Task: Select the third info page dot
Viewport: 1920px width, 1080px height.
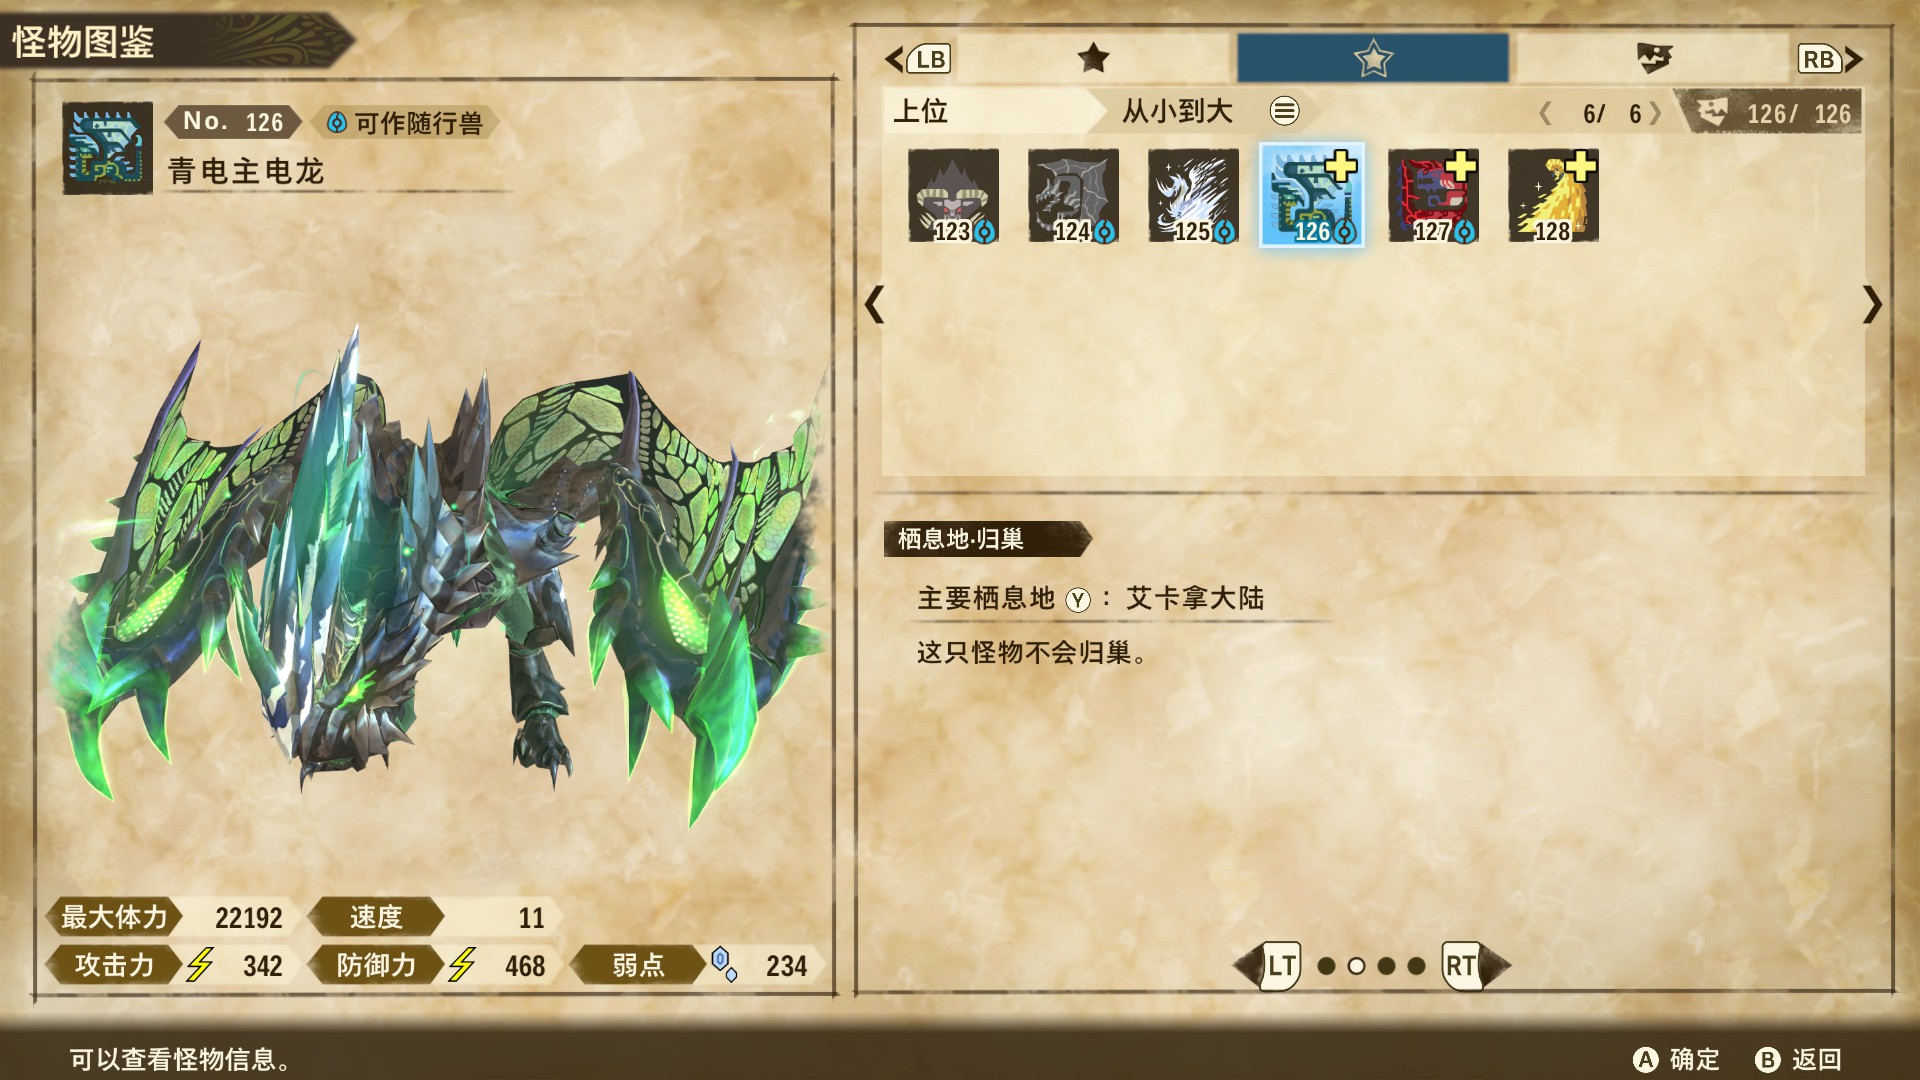Action: 1386,966
